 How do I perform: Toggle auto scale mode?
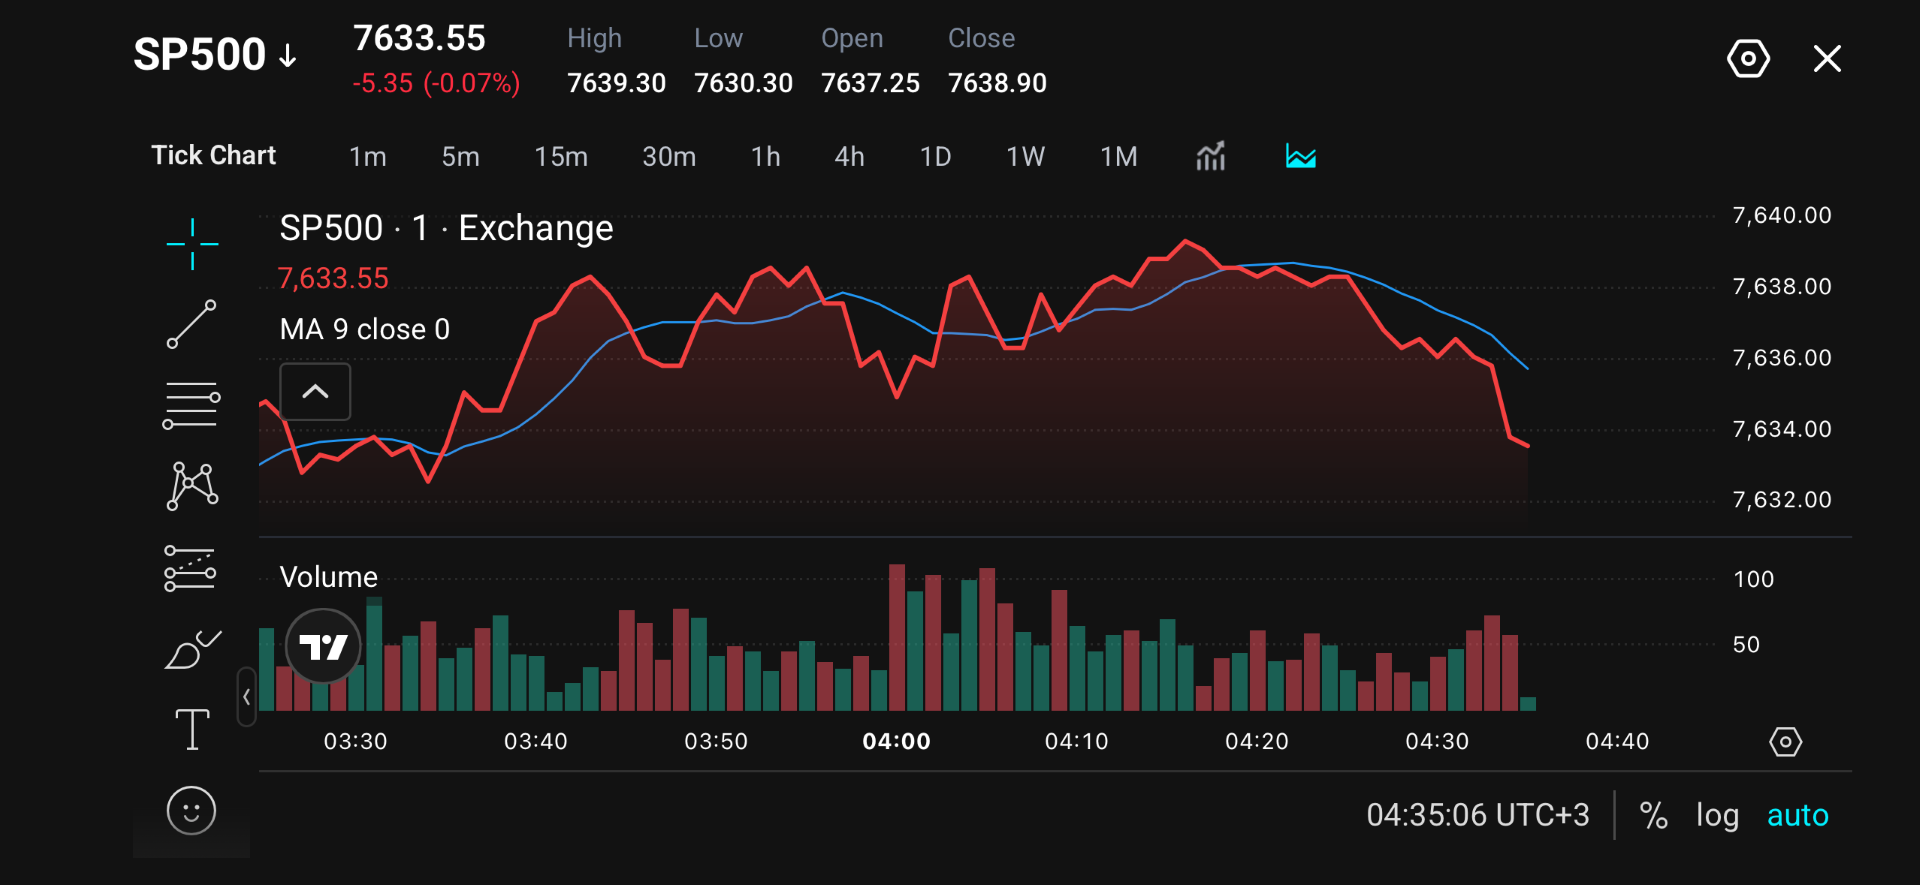point(1797,815)
